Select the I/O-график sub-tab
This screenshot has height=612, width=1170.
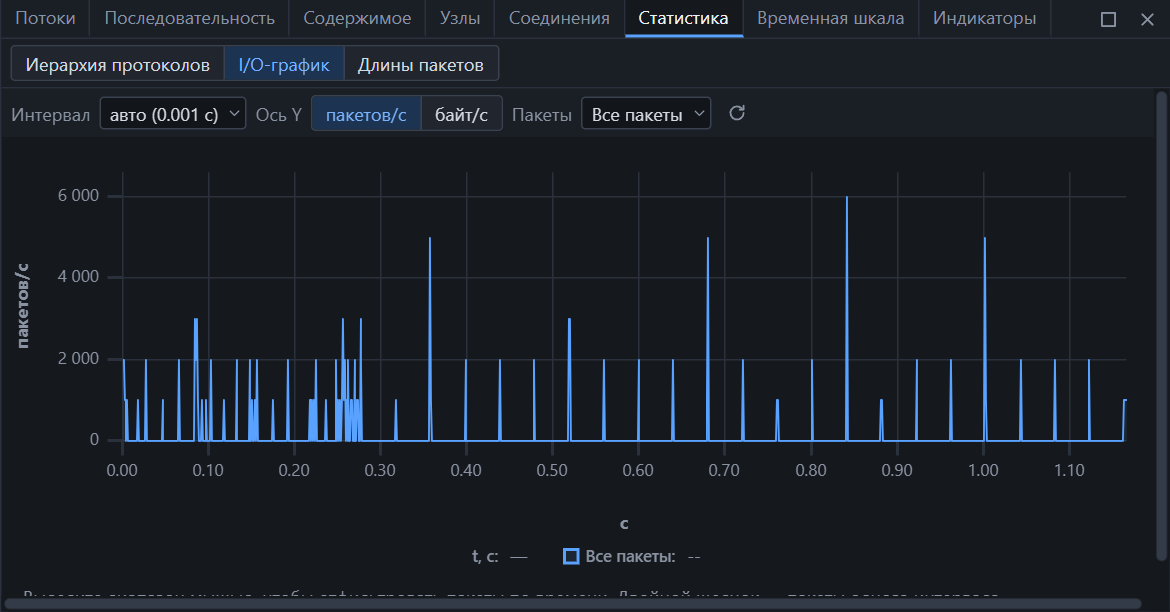click(284, 64)
